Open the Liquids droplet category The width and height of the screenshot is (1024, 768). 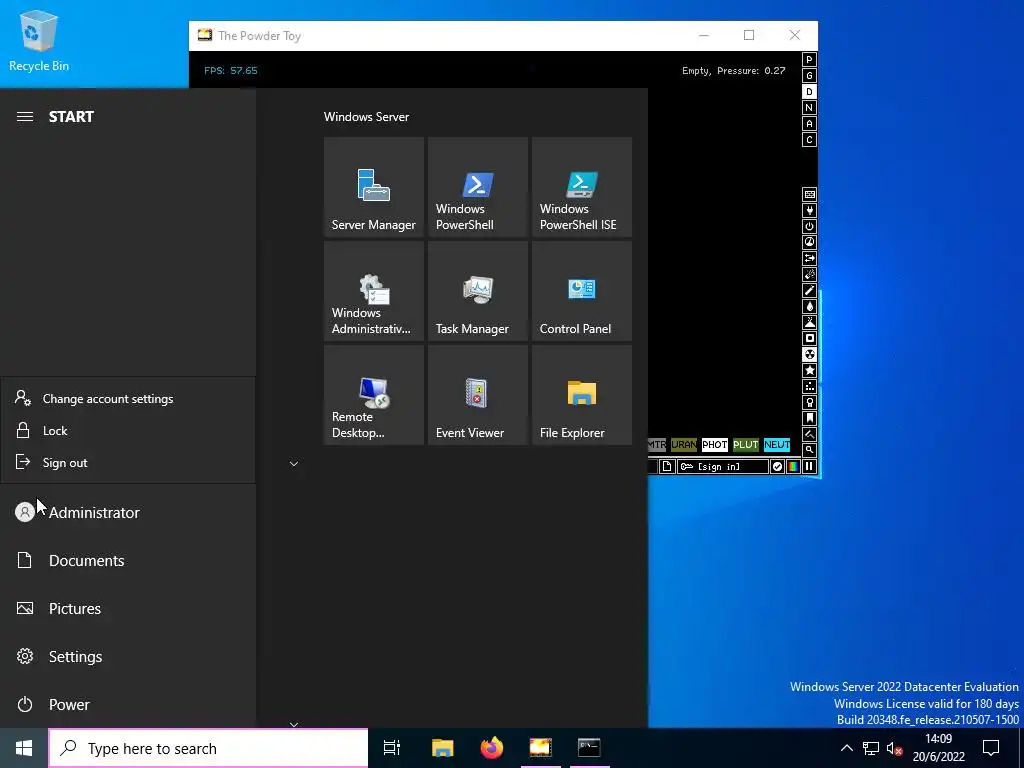809,306
